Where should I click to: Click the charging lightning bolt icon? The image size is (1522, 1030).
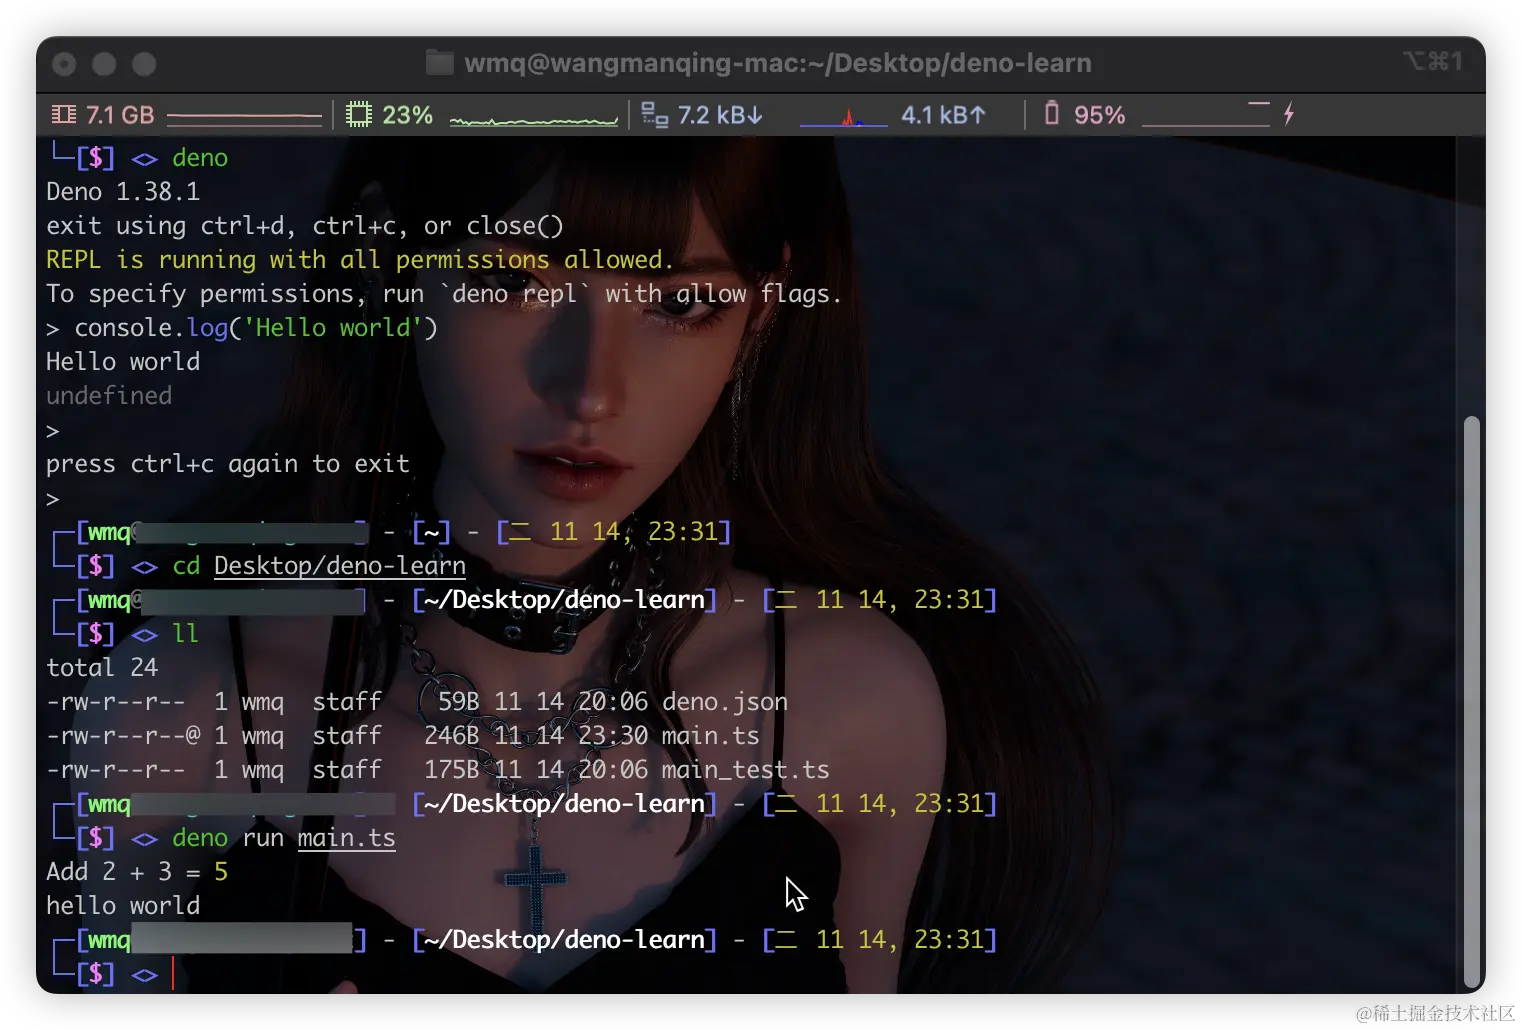[1289, 113]
